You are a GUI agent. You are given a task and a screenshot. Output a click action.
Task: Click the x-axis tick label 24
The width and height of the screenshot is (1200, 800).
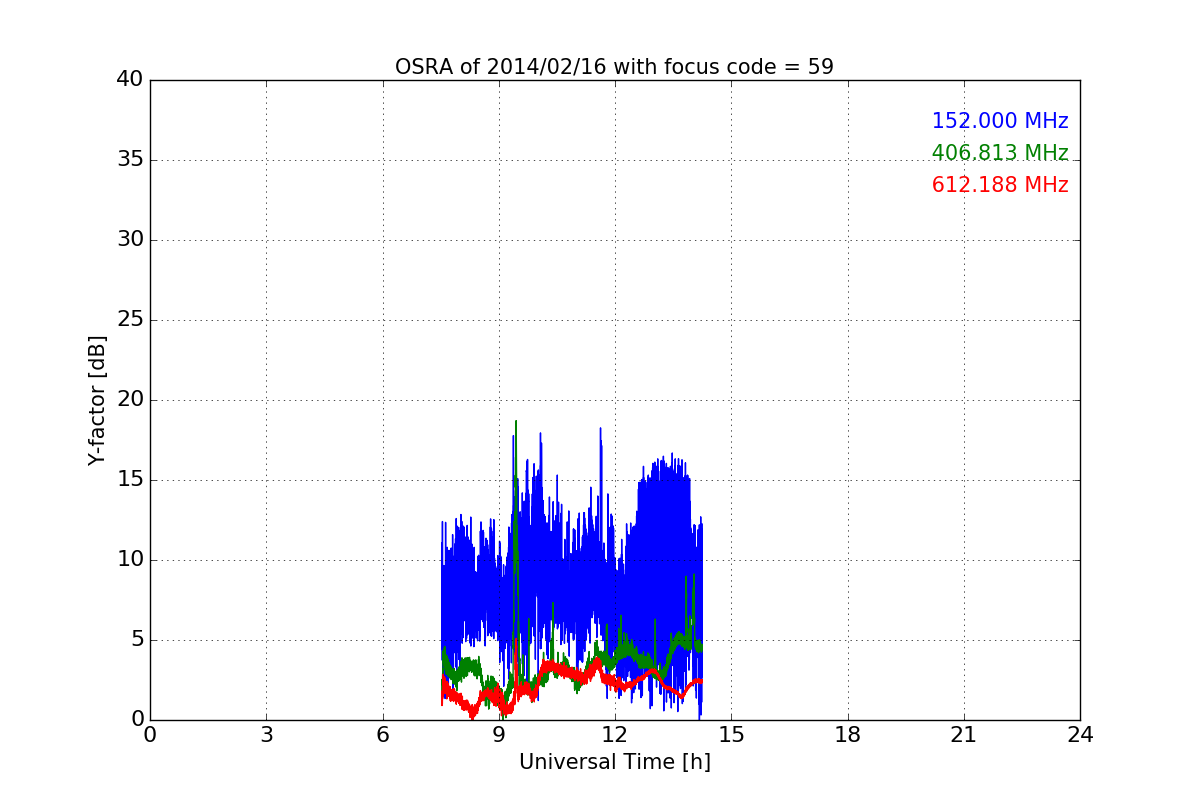tap(1080, 735)
